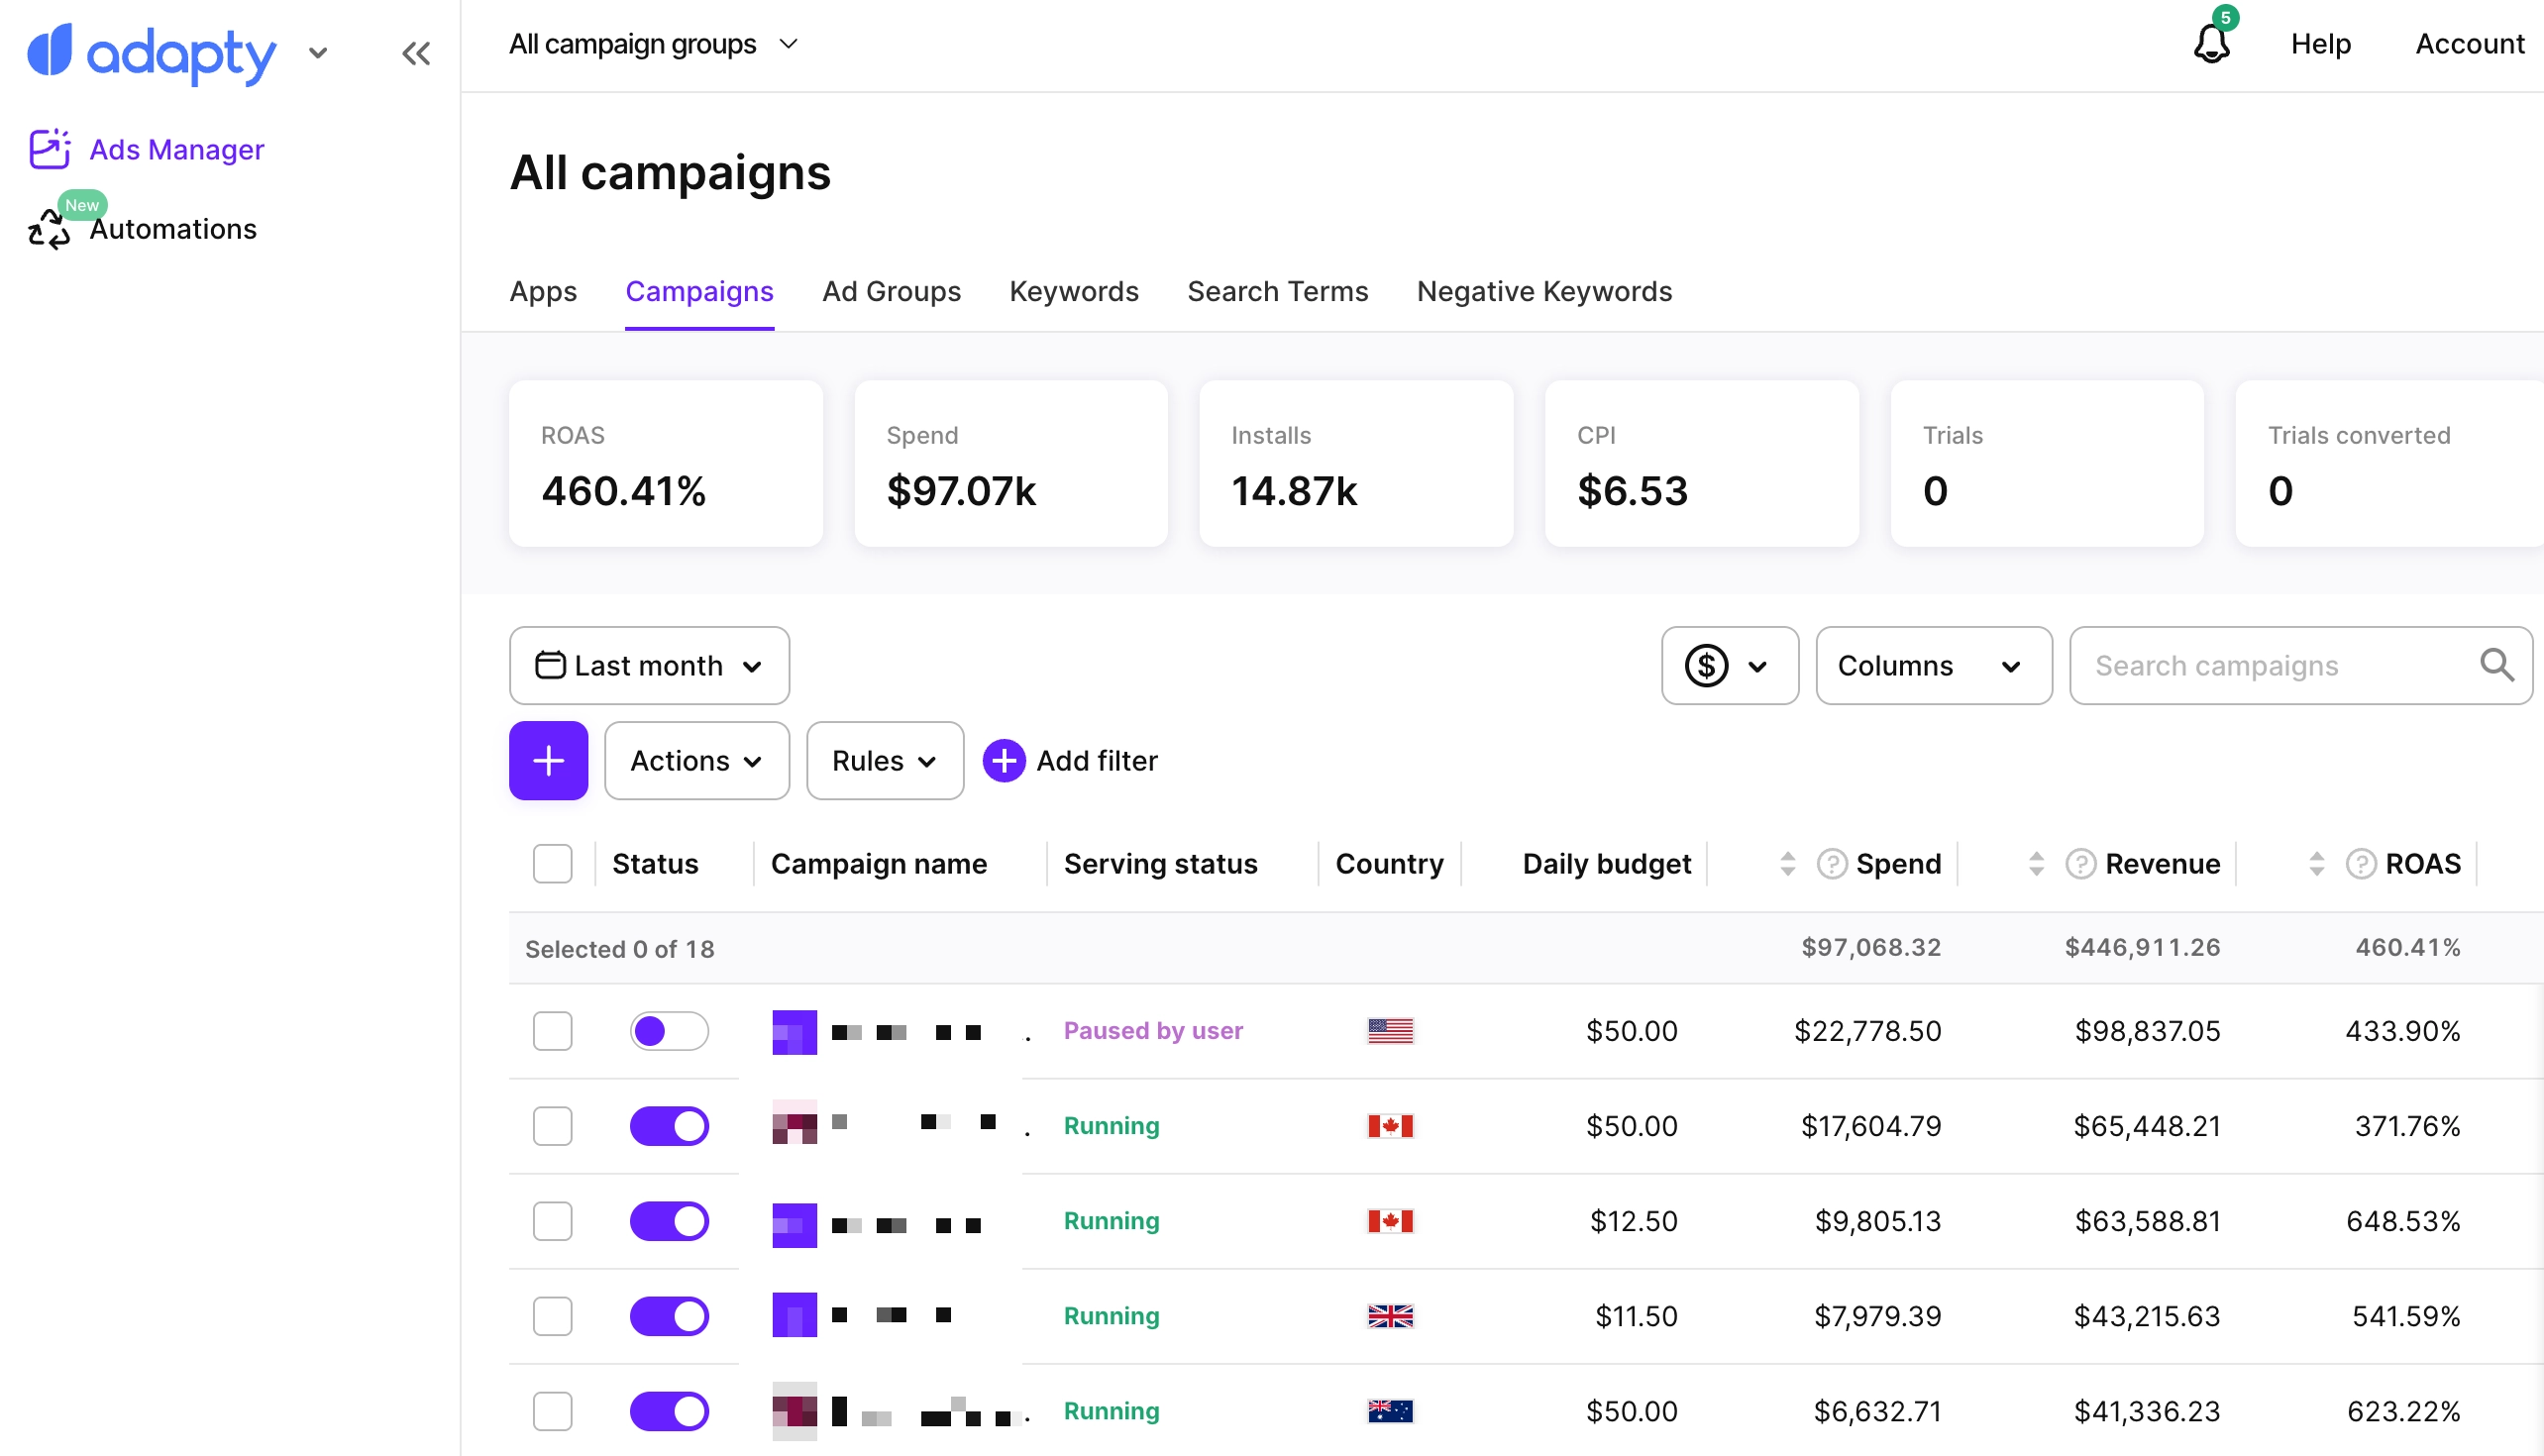Screen dimensions: 2544x1456
Task: Click the purple plus create button
Action: [548, 761]
